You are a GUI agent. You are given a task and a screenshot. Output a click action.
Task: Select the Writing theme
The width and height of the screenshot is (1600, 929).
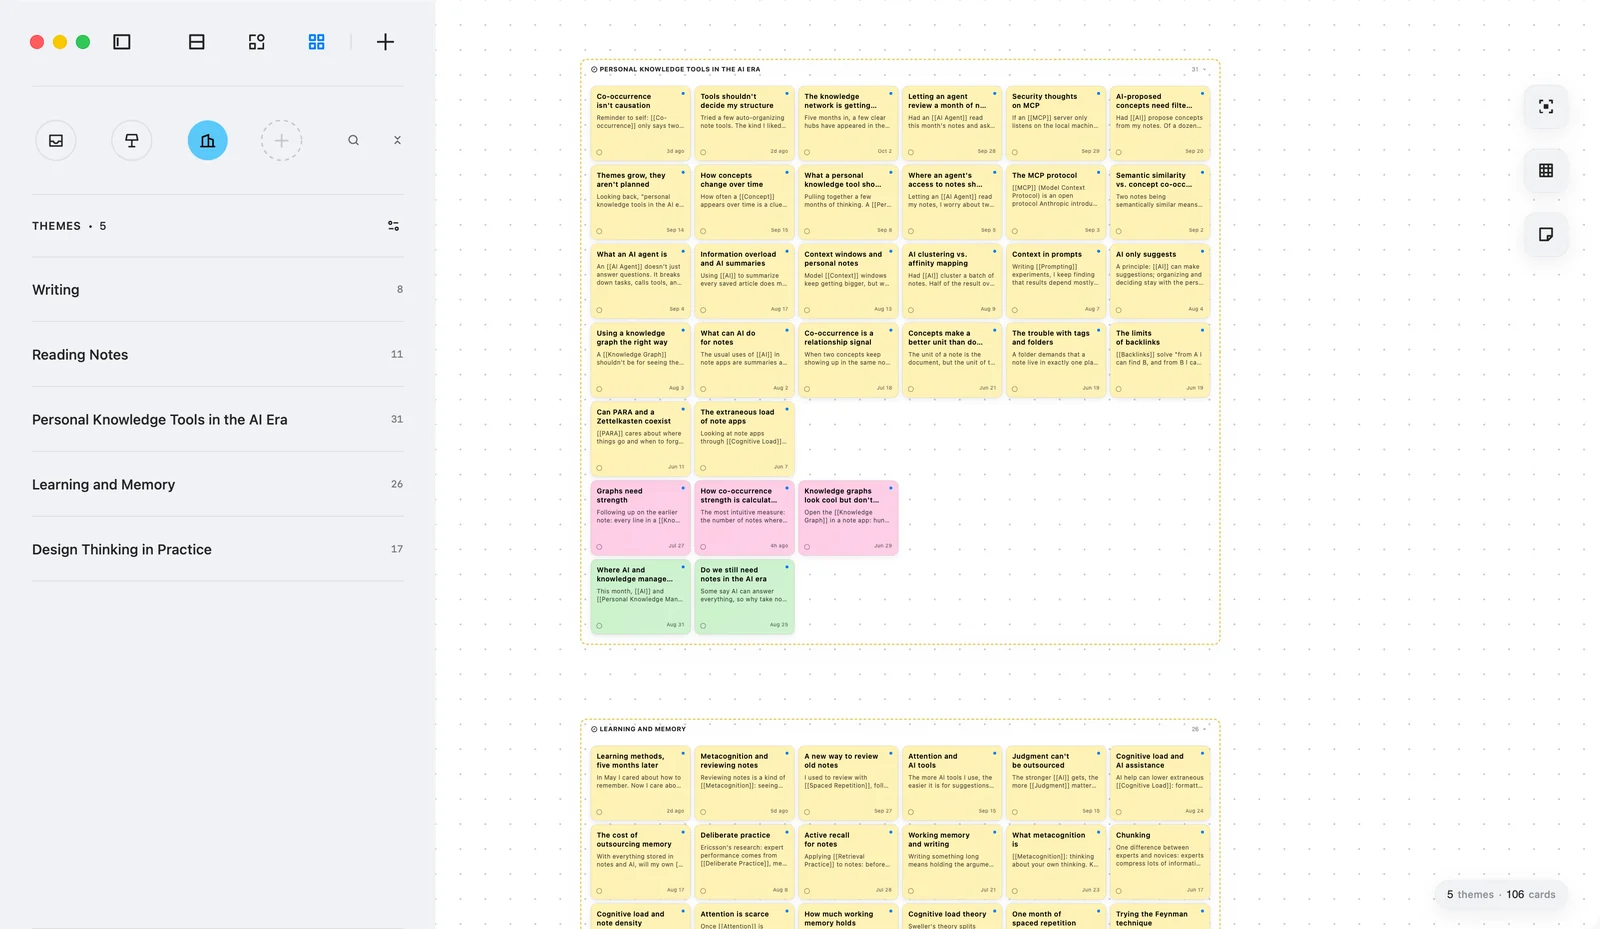click(218, 290)
